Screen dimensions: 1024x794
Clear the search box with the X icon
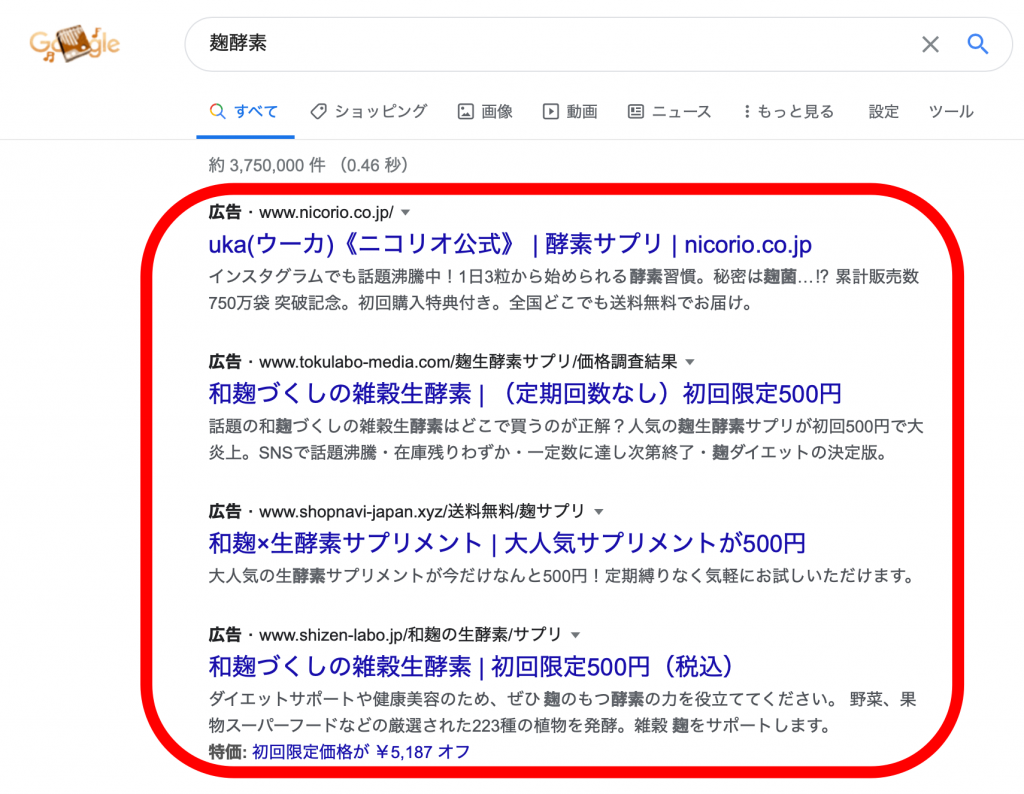[x=930, y=44]
